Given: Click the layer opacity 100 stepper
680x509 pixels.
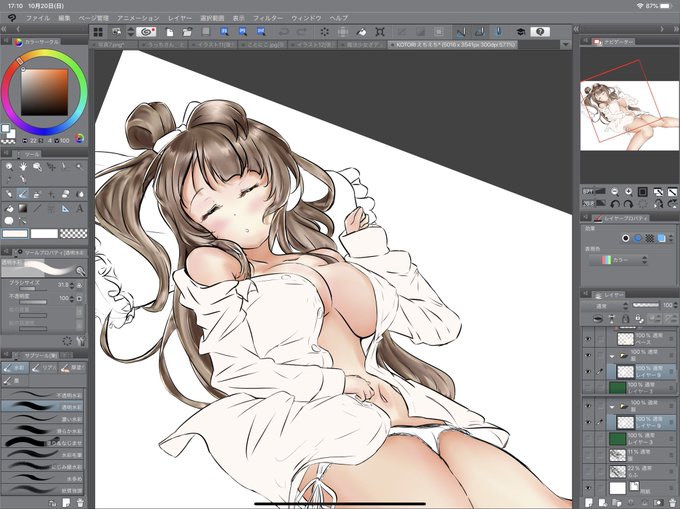Looking at the screenshot, I should point(676,305).
